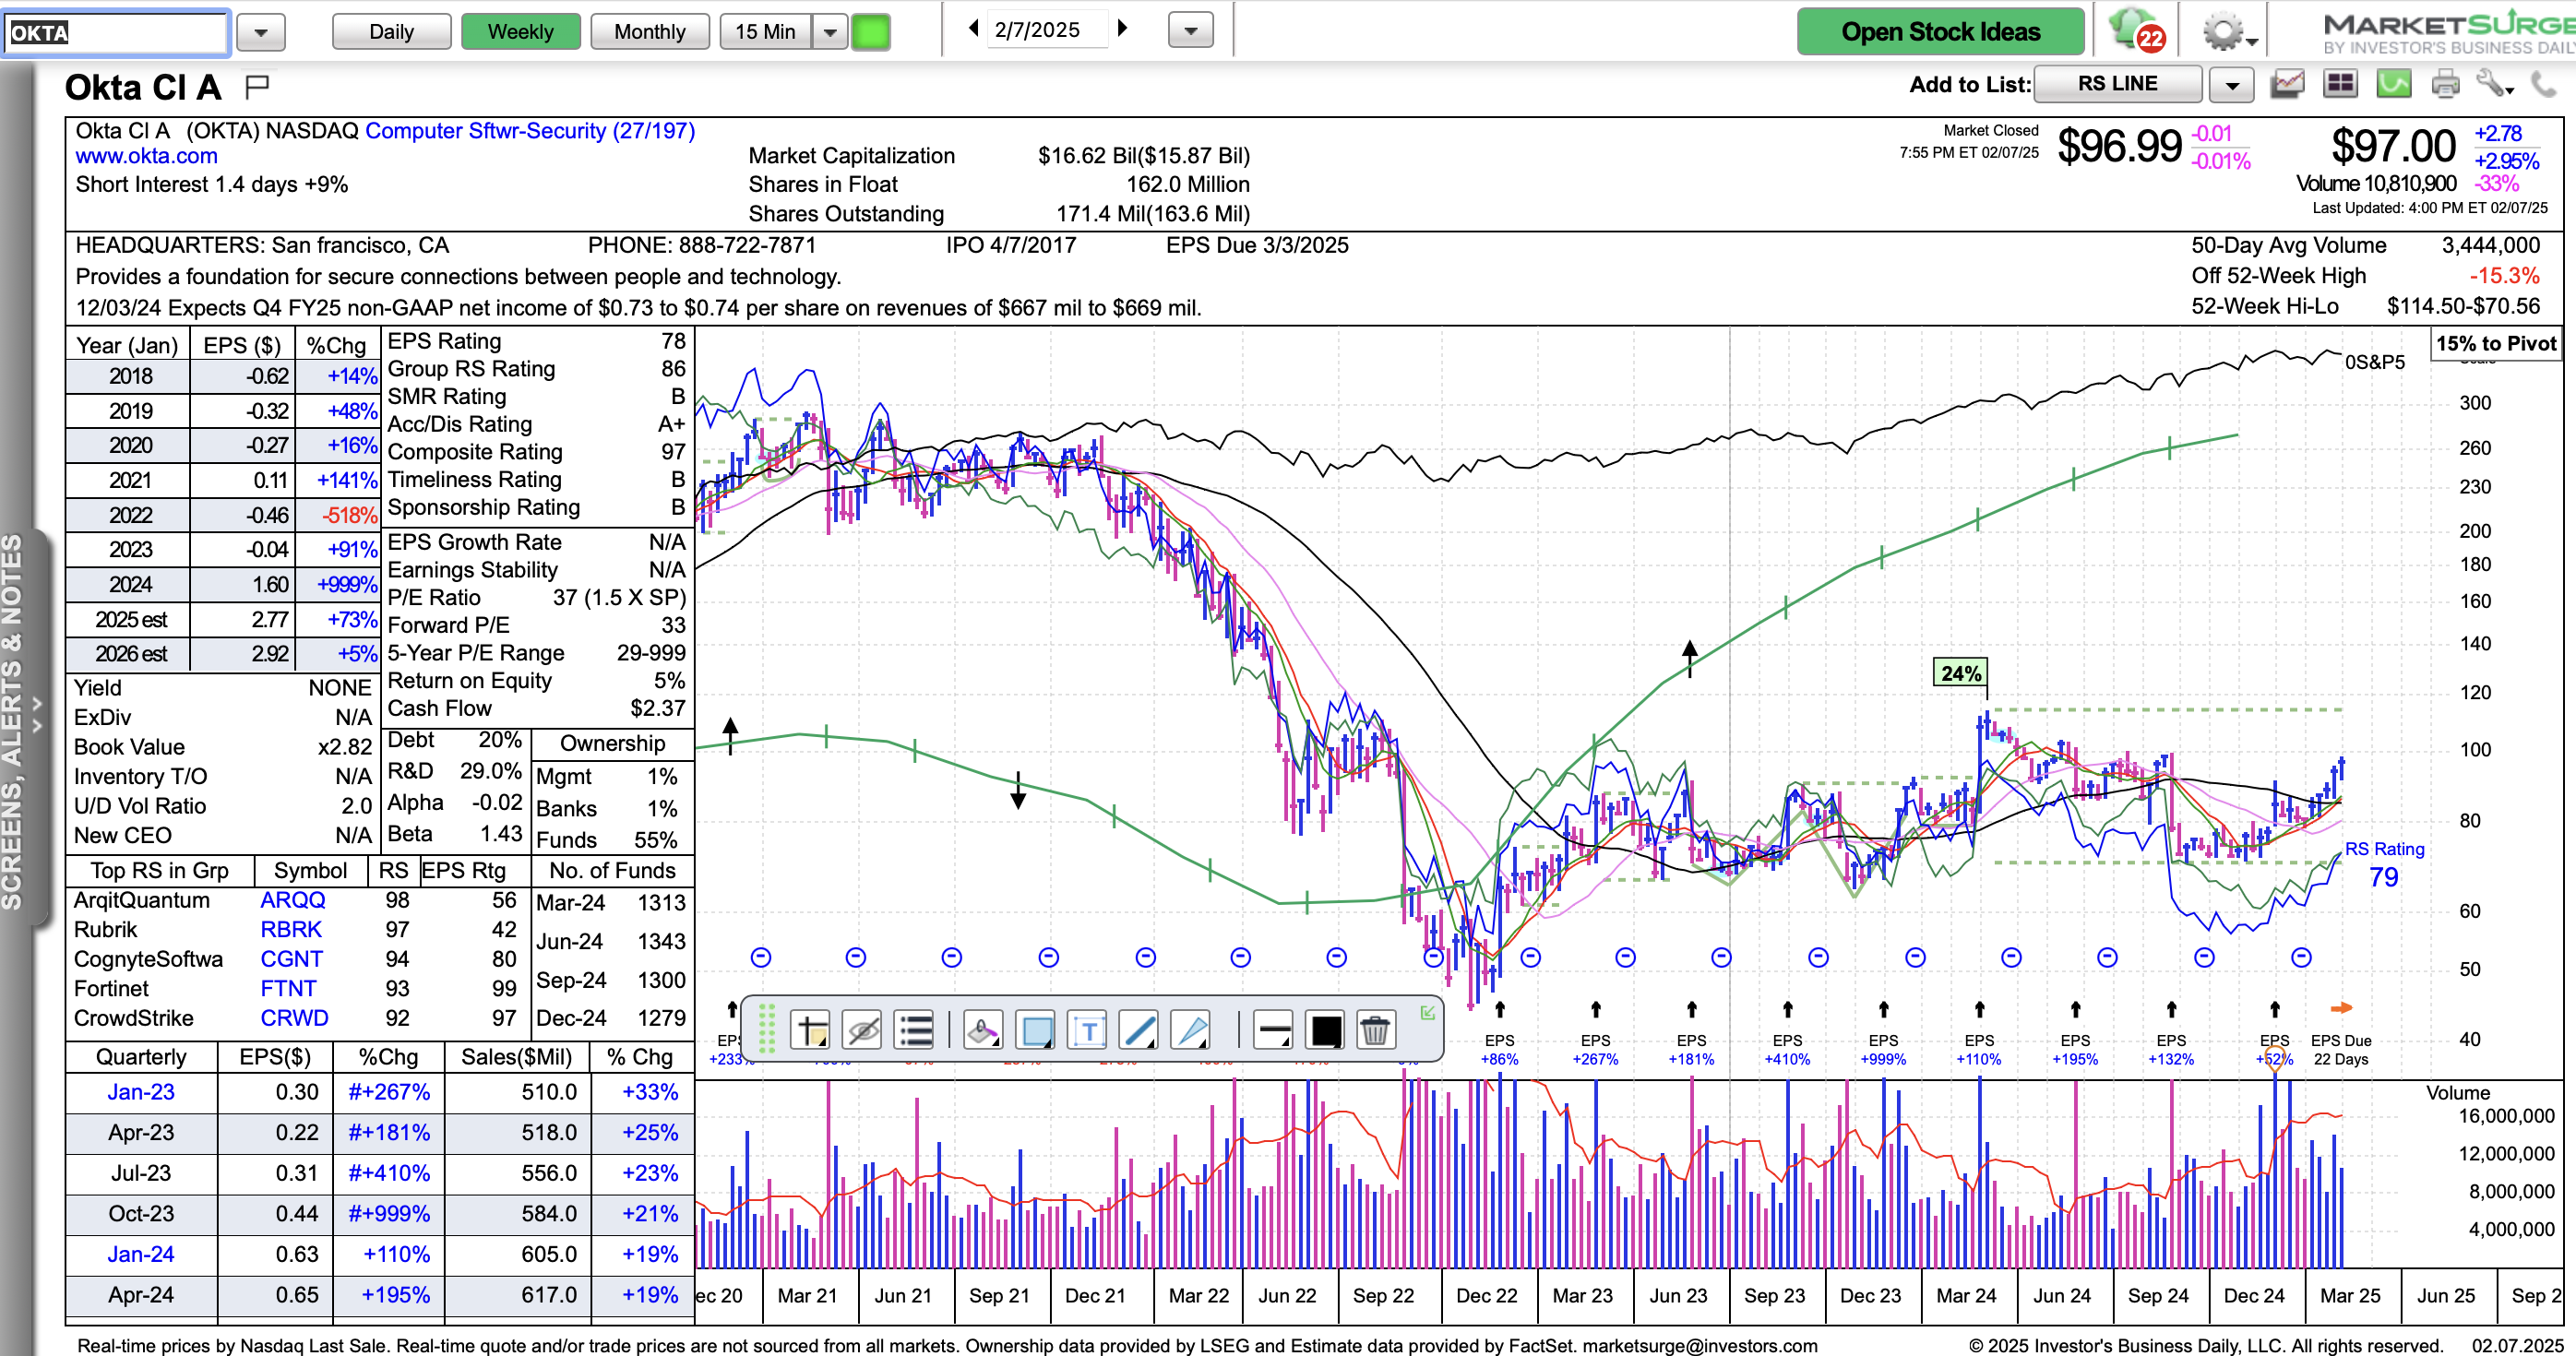Switch chart to Monthly timeframe

649,32
